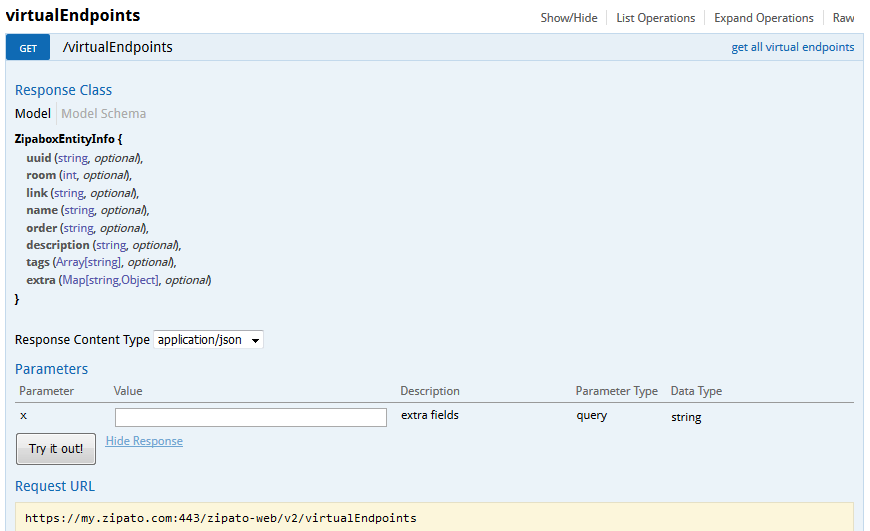Click the 'tags' Array[string] field line
The image size is (870, 531).
coord(102,262)
